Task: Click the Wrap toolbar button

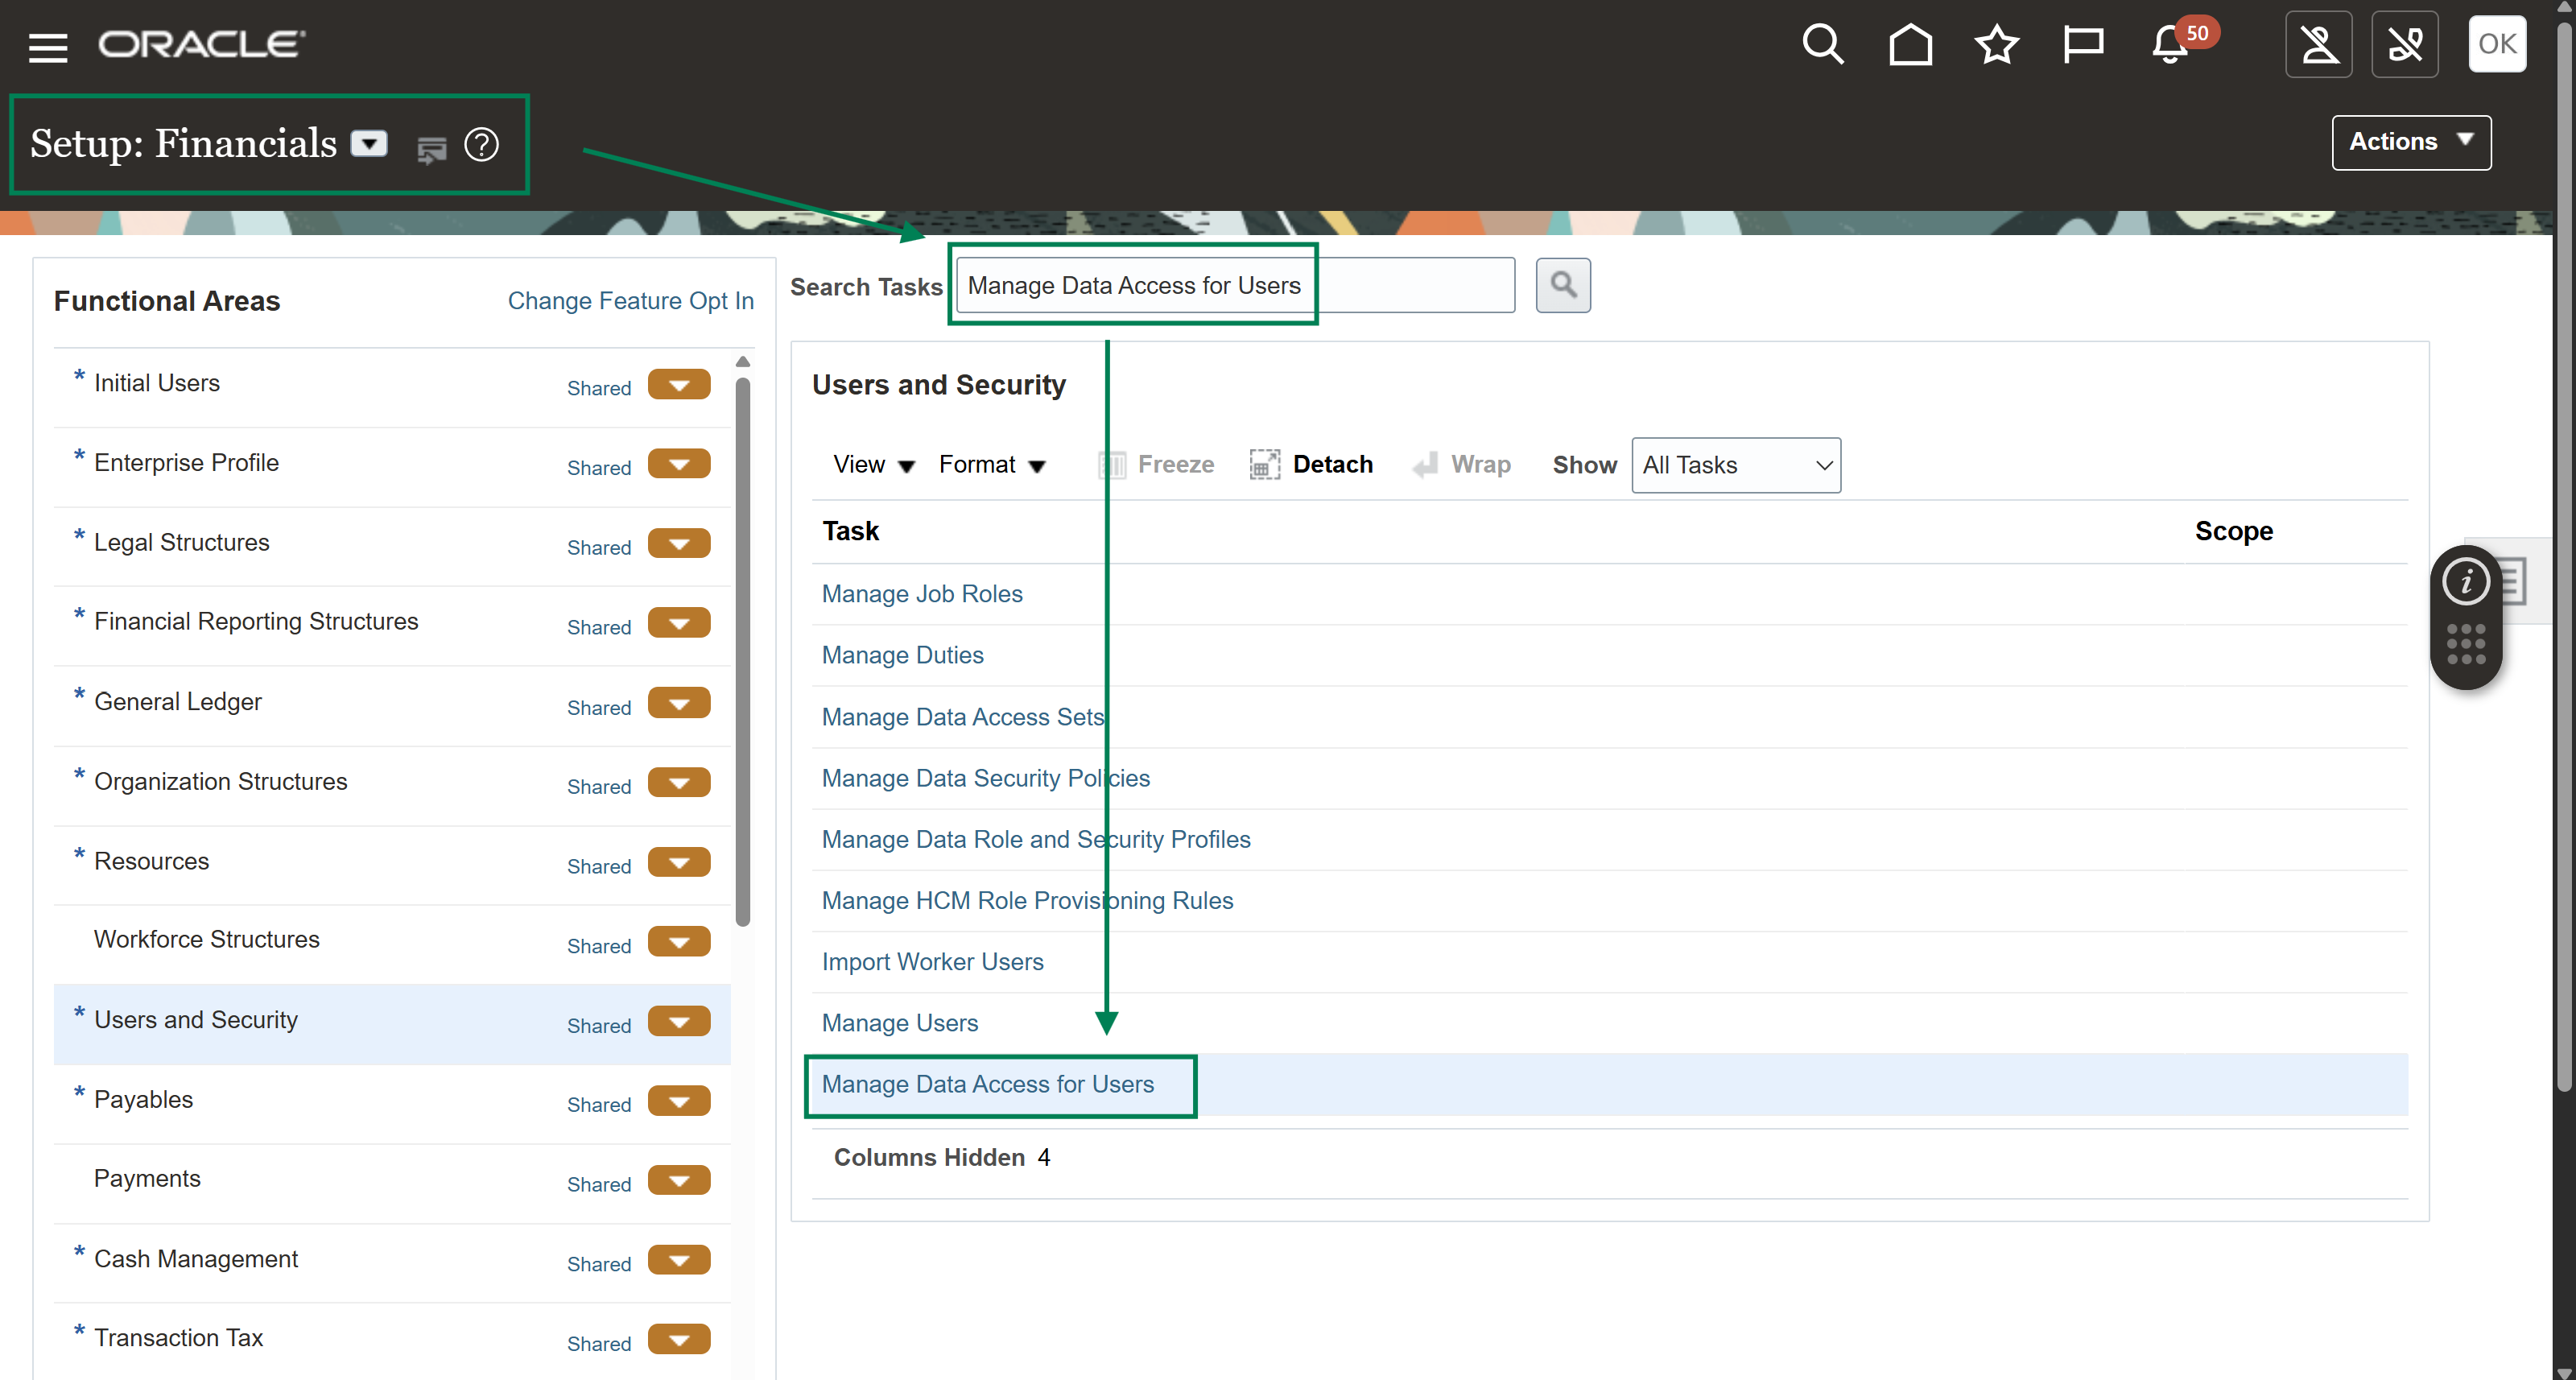Action: 1461,465
